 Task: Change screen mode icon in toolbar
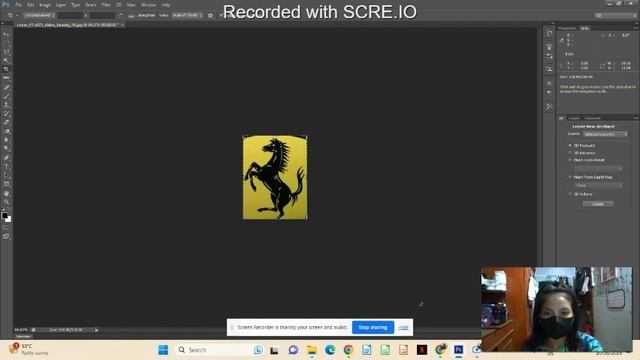[x=6, y=236]
